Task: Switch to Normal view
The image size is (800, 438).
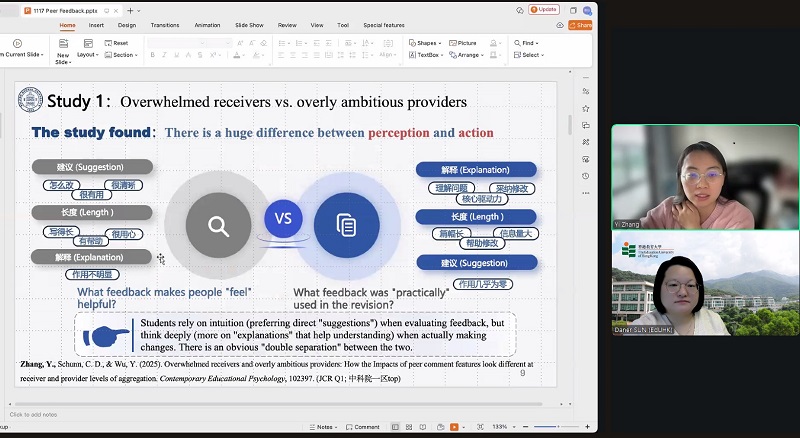Action: click(x=396, y=427)
